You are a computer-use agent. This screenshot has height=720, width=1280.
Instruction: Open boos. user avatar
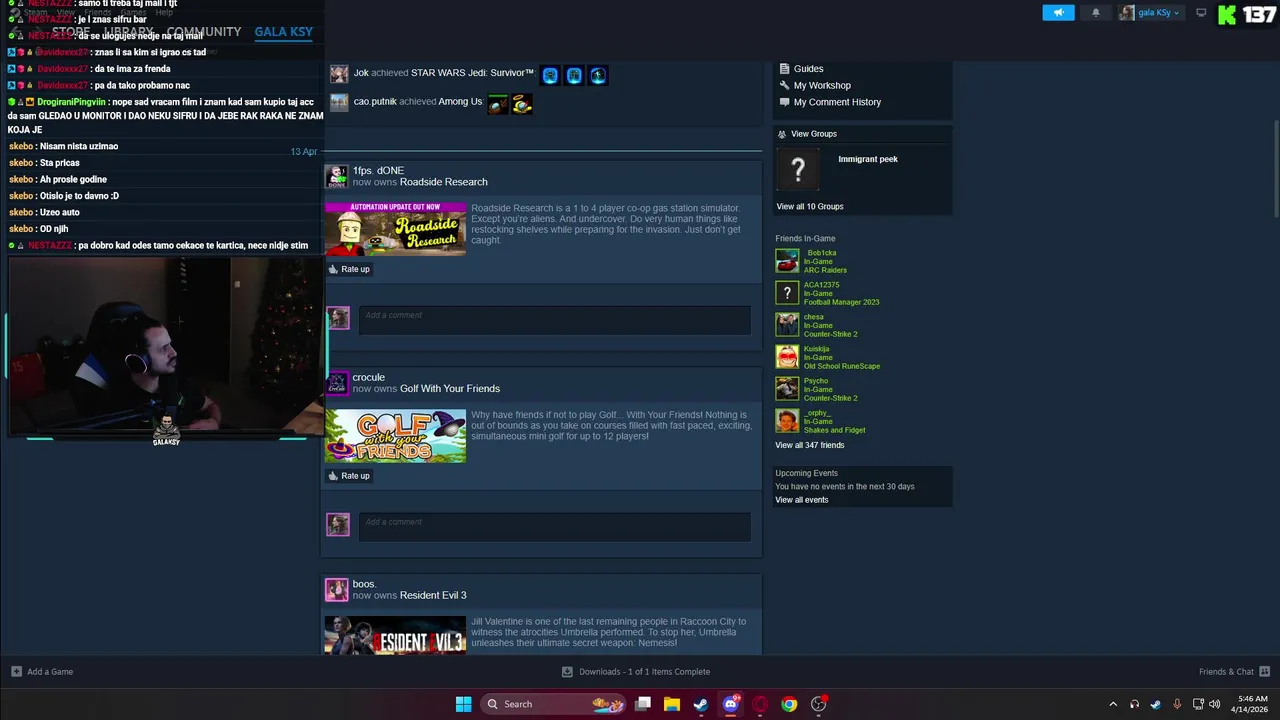tap(337, 590)
